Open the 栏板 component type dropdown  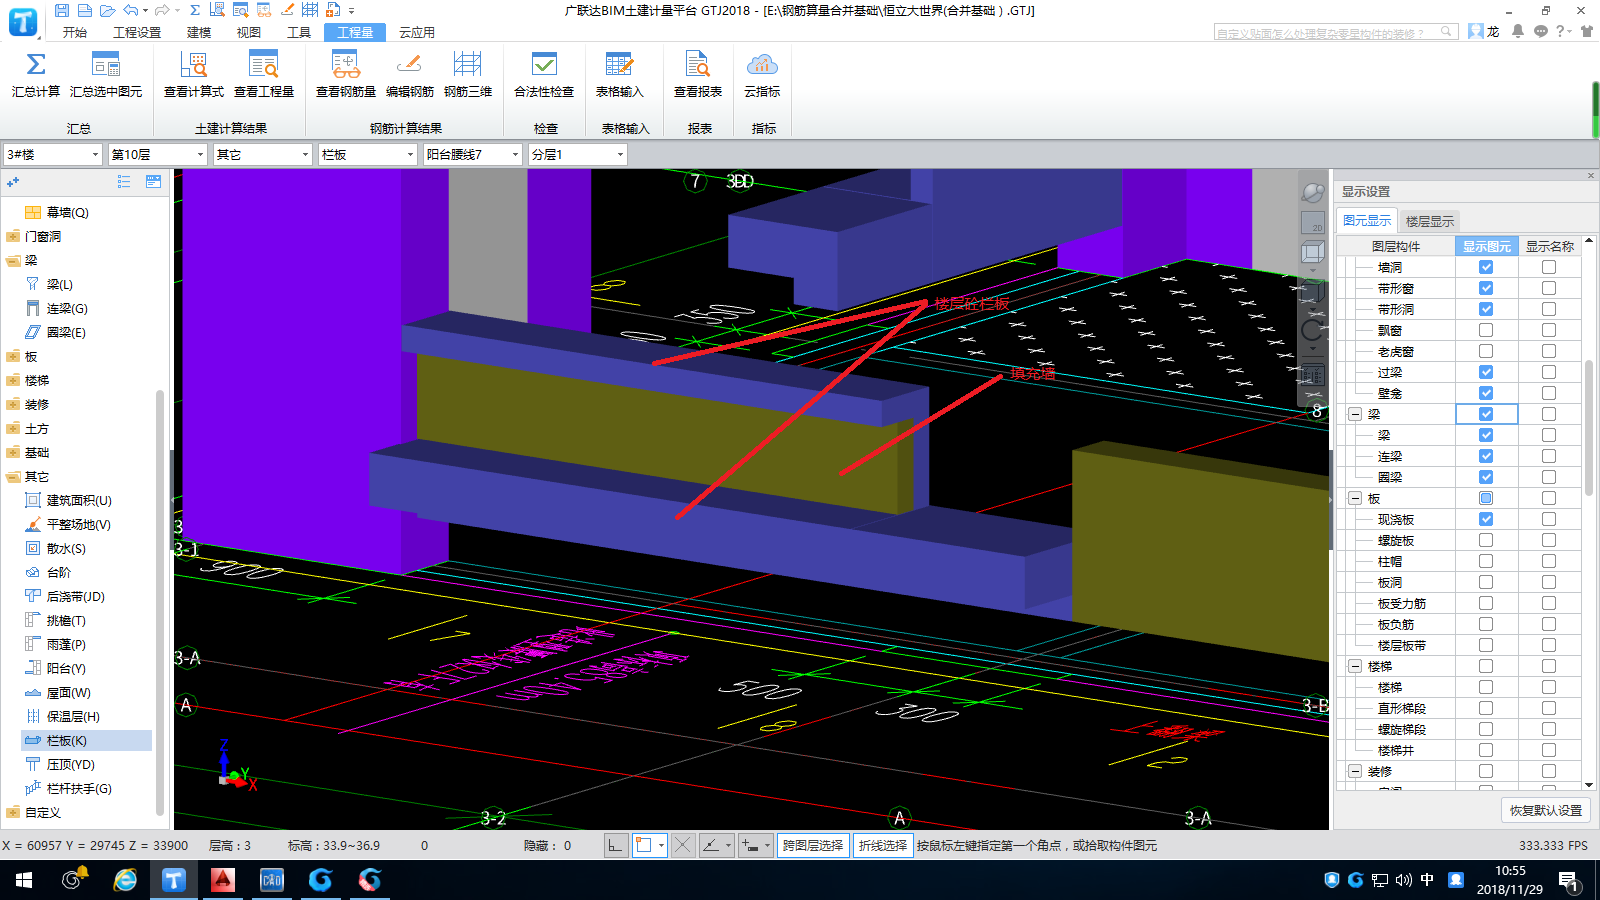[x=368, y=154]
